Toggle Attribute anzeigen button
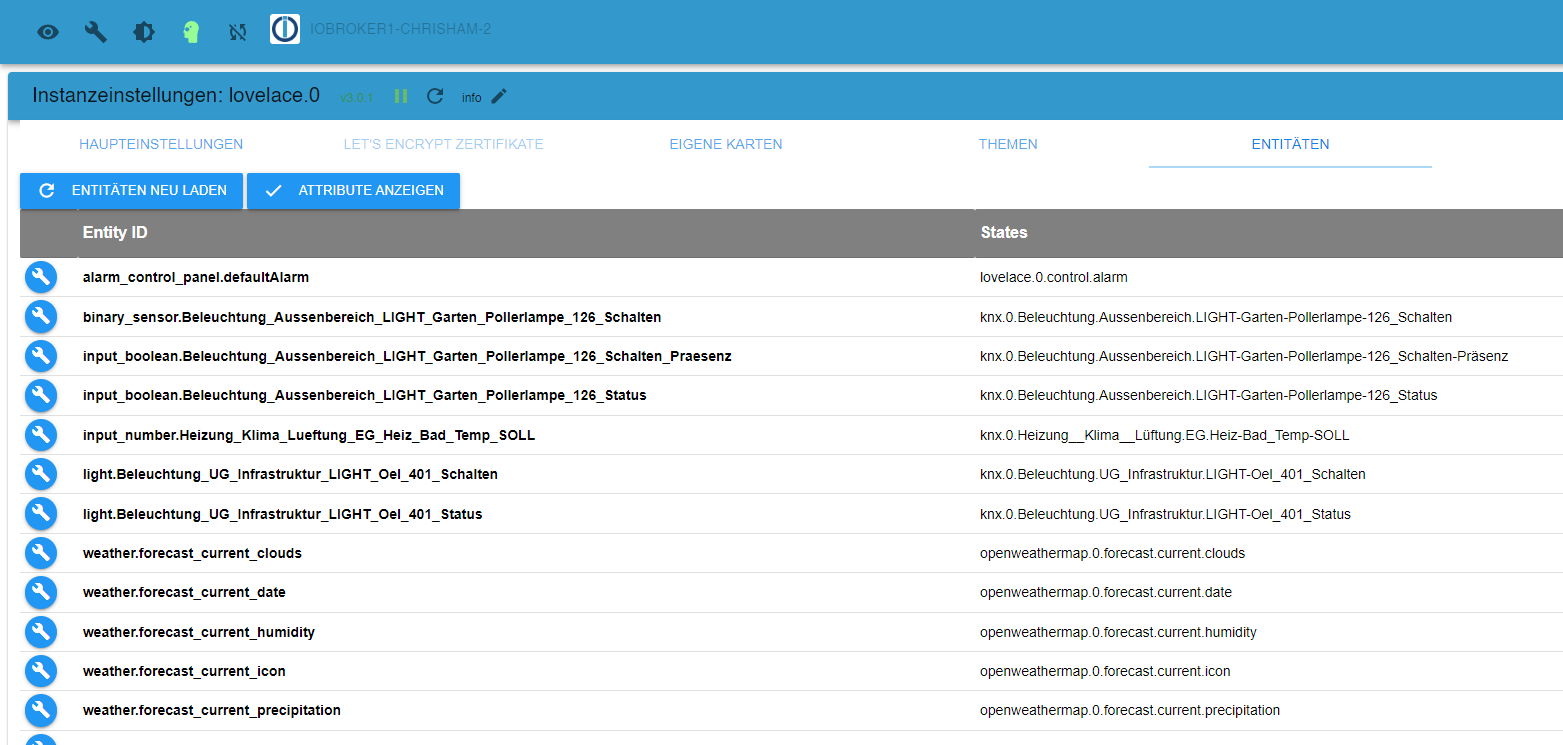The height and width of the screenshot is (745, 1563). click(353, 190)
